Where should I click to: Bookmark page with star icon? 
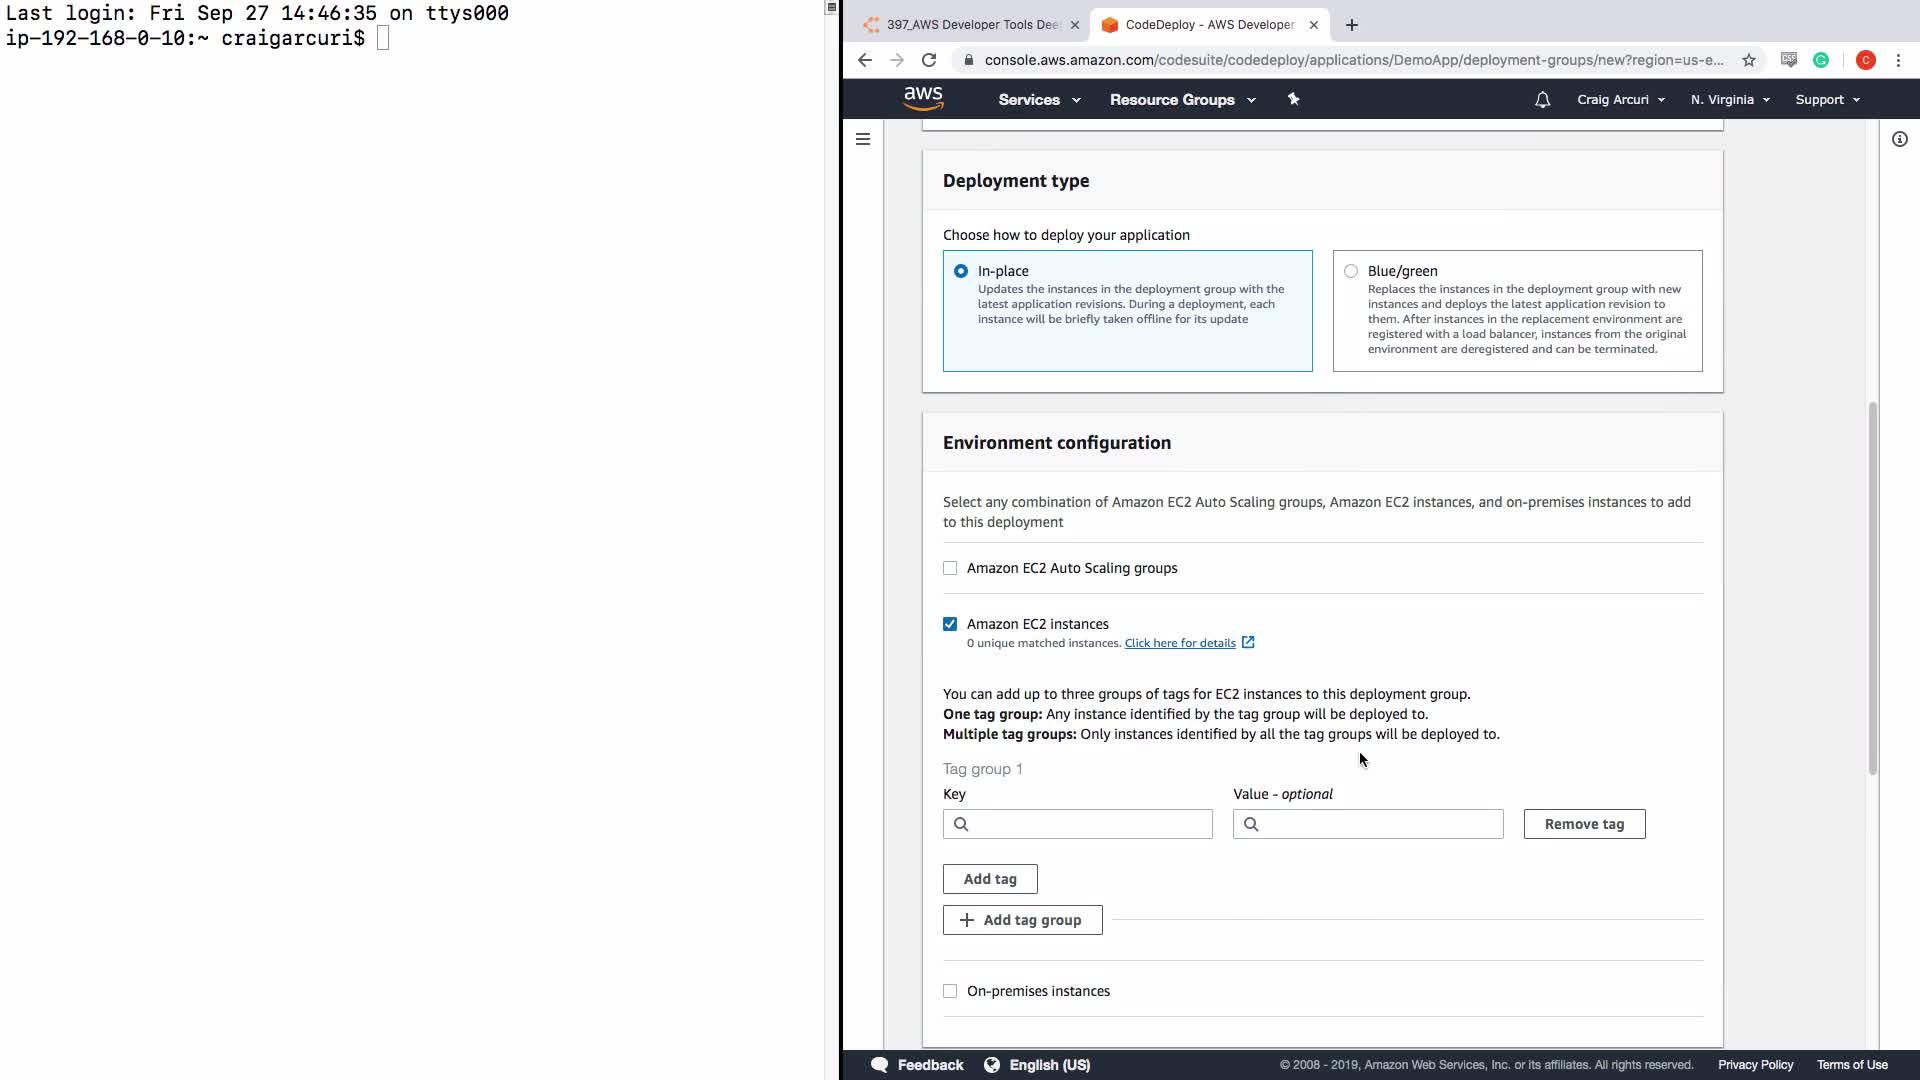(x=1748, y=60)
